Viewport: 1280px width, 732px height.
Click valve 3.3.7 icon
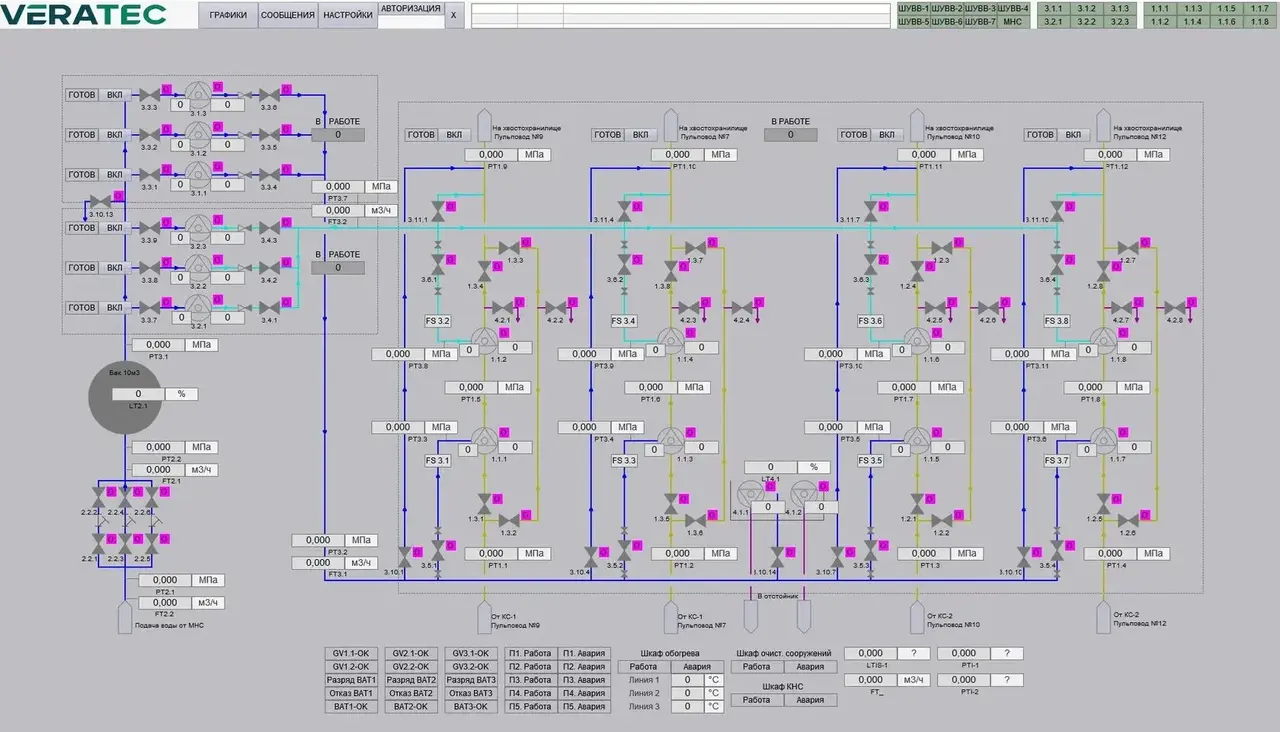point(150,308)
